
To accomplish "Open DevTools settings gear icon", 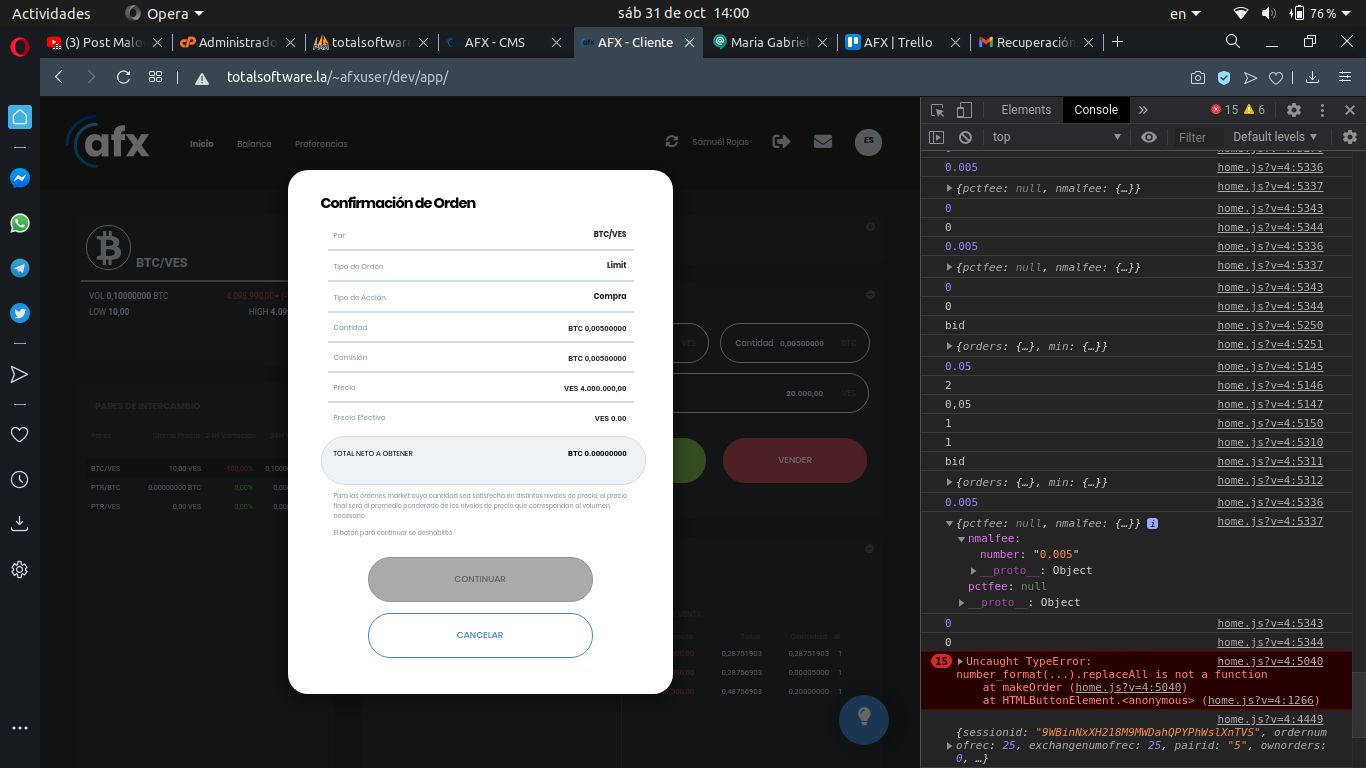I will click(x=1293, y=110).
